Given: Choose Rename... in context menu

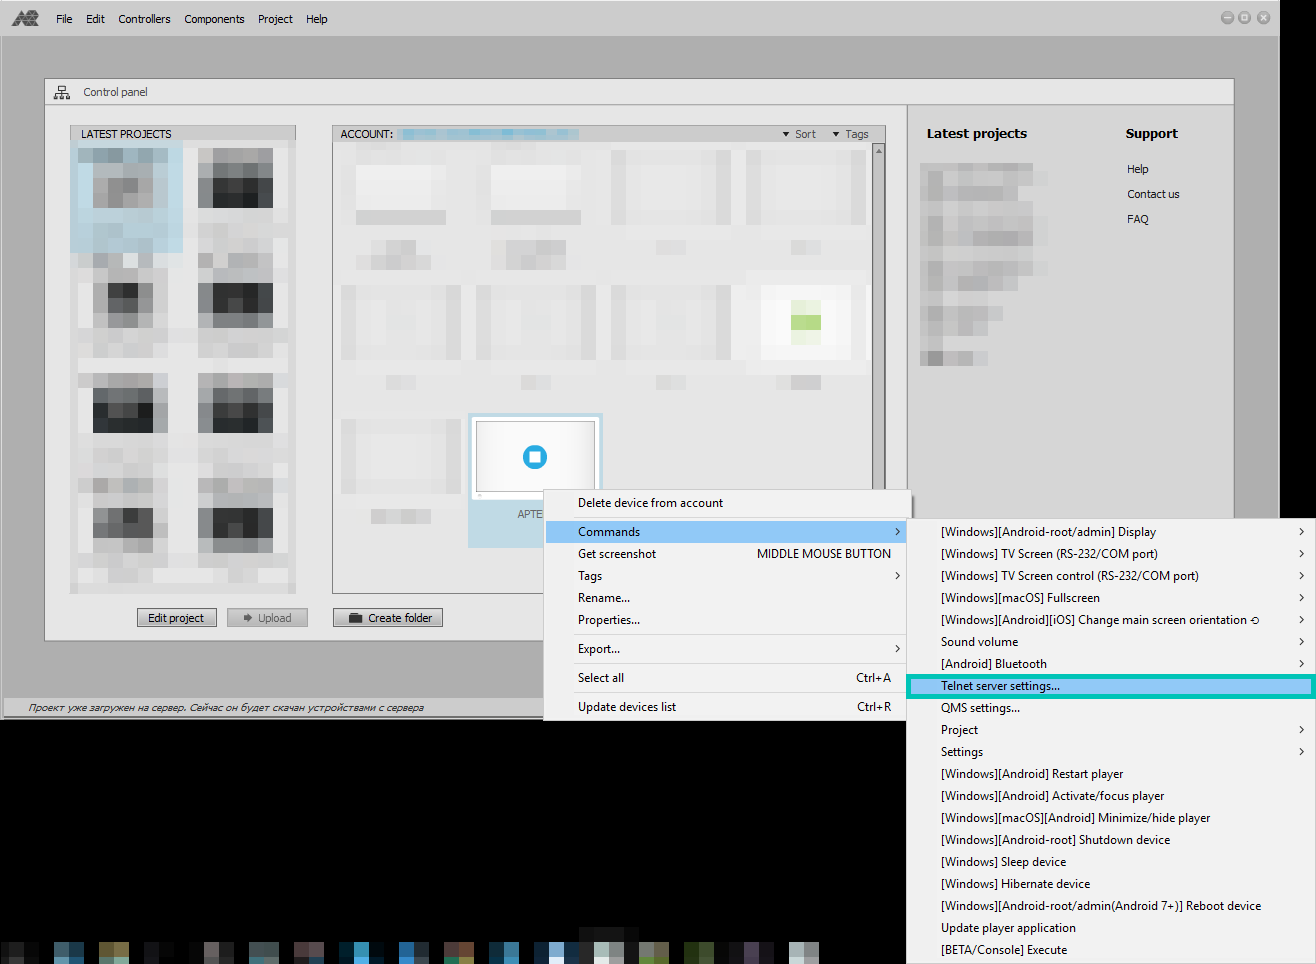Looking at the screenshot, I should [727, 598].
